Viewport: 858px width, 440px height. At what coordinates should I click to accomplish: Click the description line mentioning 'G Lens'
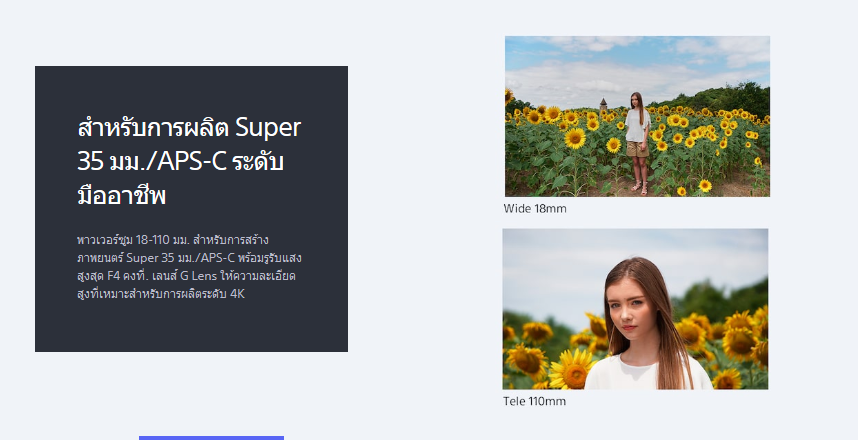pyautogui.click(x=186, y=276)
